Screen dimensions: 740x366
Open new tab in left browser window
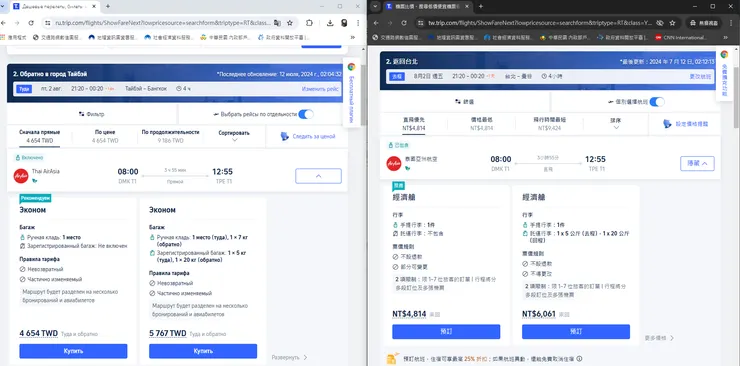click(108, 6)
